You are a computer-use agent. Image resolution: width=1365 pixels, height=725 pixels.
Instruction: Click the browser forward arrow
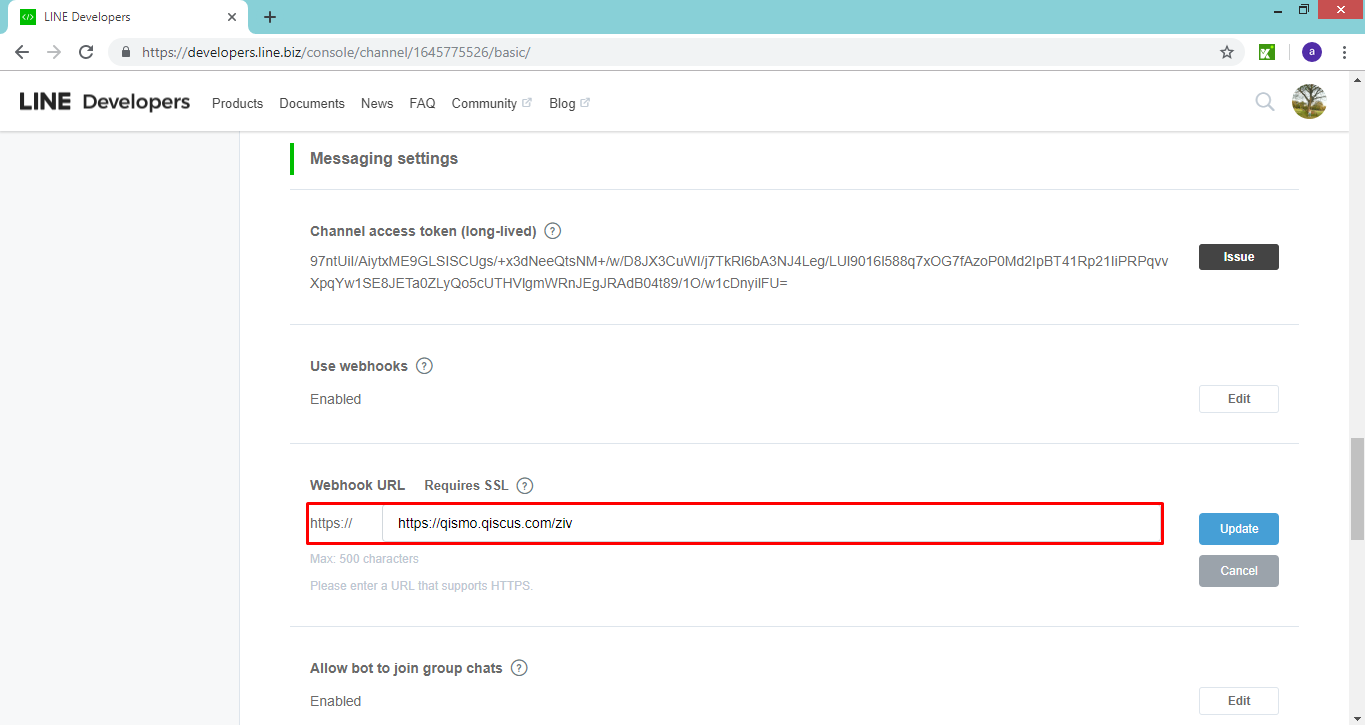(x=54, y=52)
